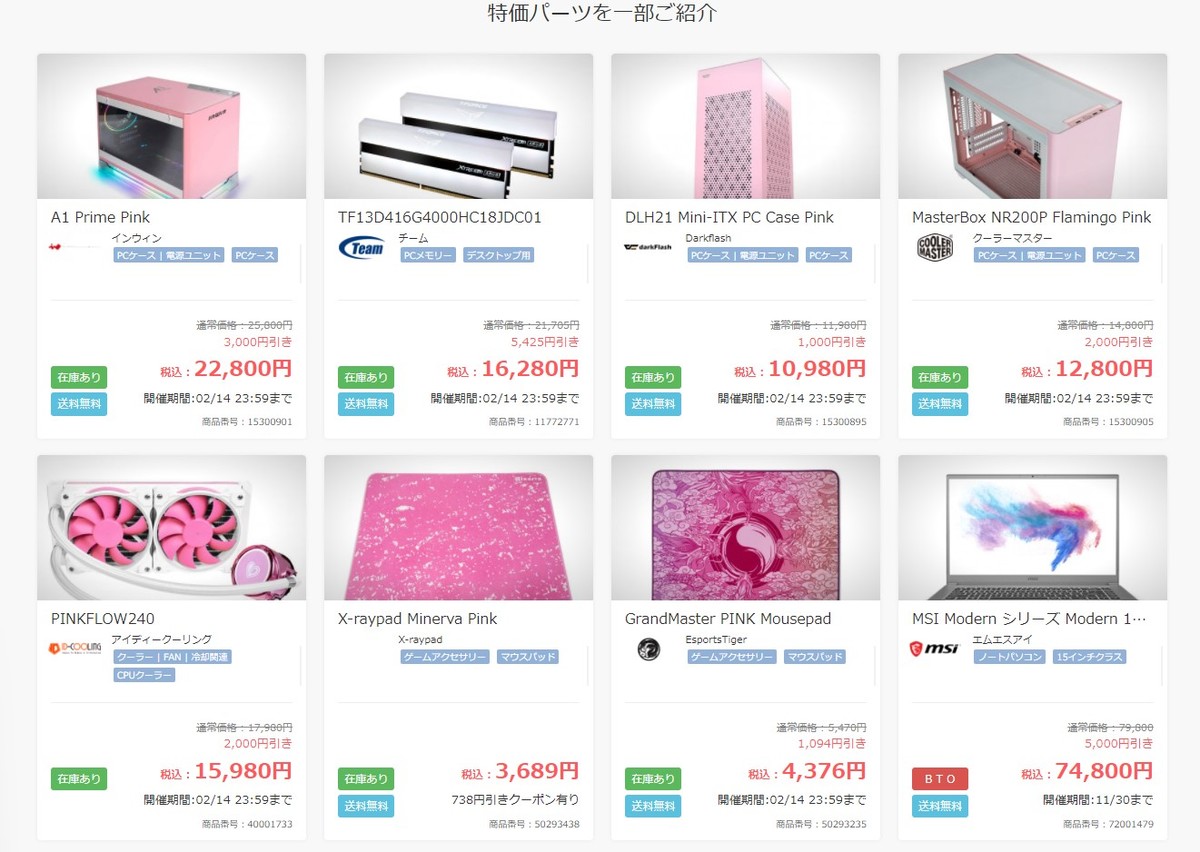Screen dimensions: 1200x852
Task: Open the PINKFLOW240 cooler product image
Action: point(172,528)
